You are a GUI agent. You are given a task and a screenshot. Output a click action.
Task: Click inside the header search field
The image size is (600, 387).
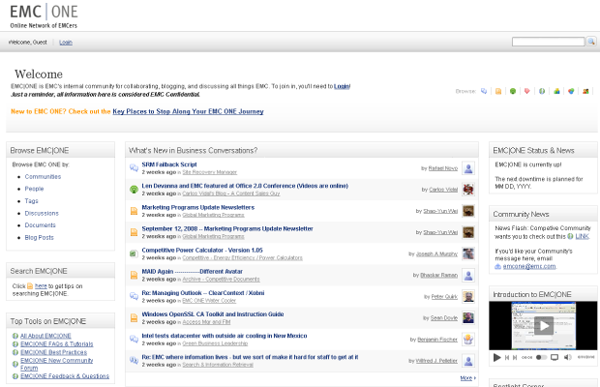point(548,42)
